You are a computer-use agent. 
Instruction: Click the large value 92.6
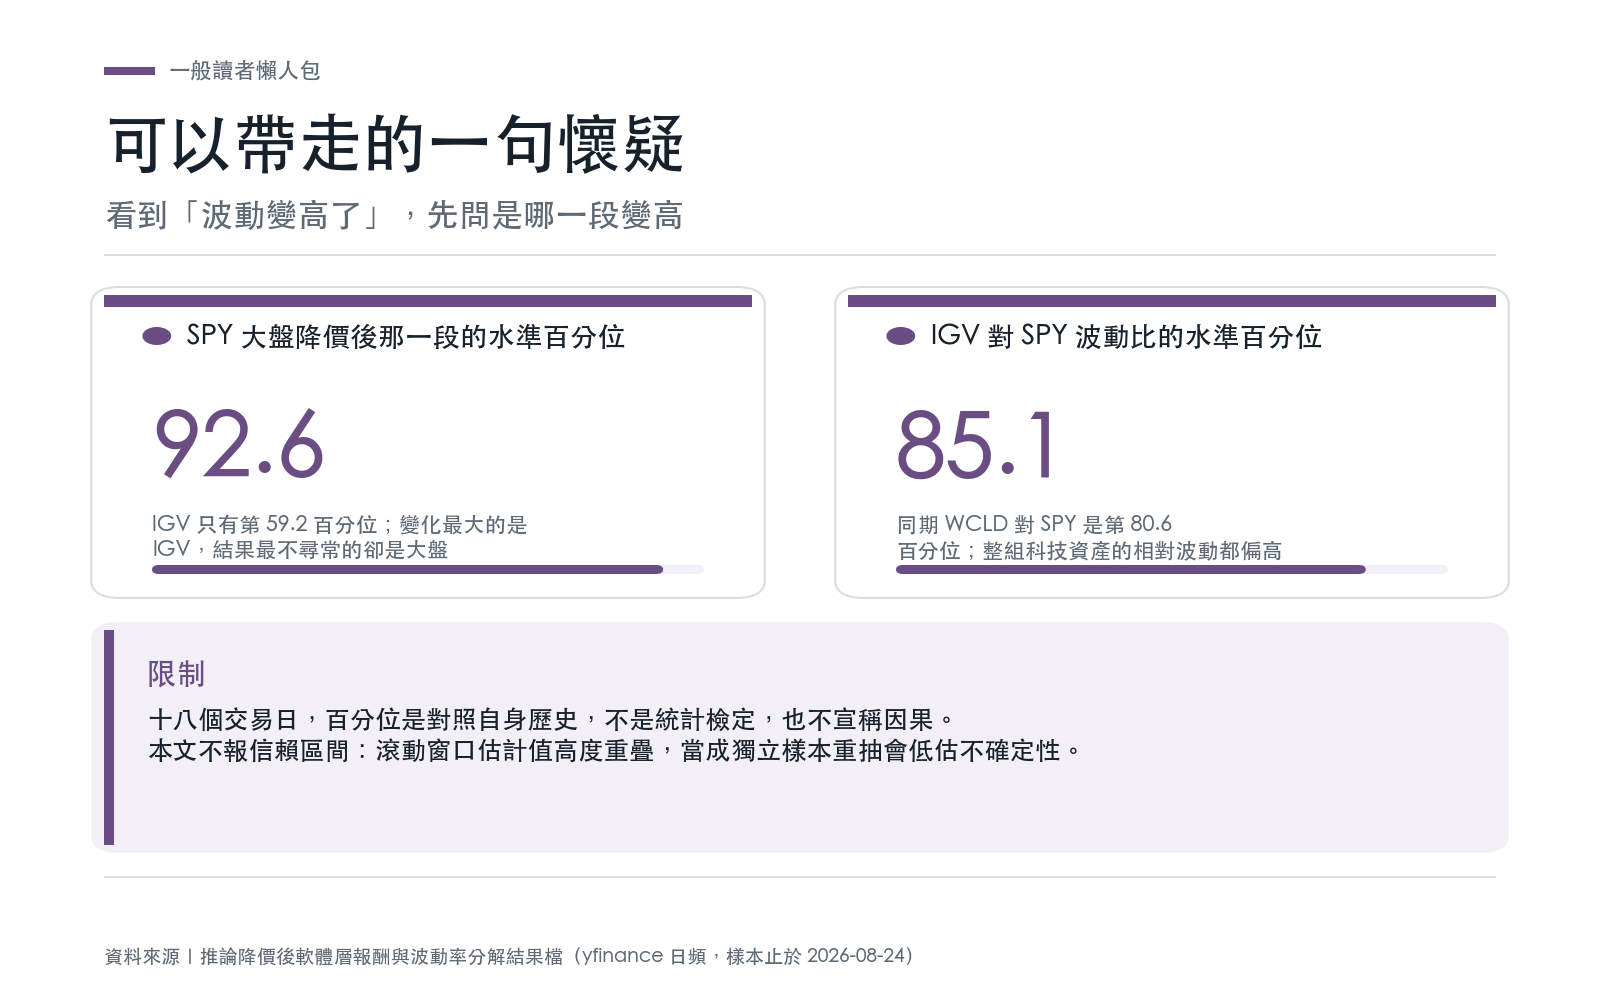pyautogui.click(x=239, y=444)
